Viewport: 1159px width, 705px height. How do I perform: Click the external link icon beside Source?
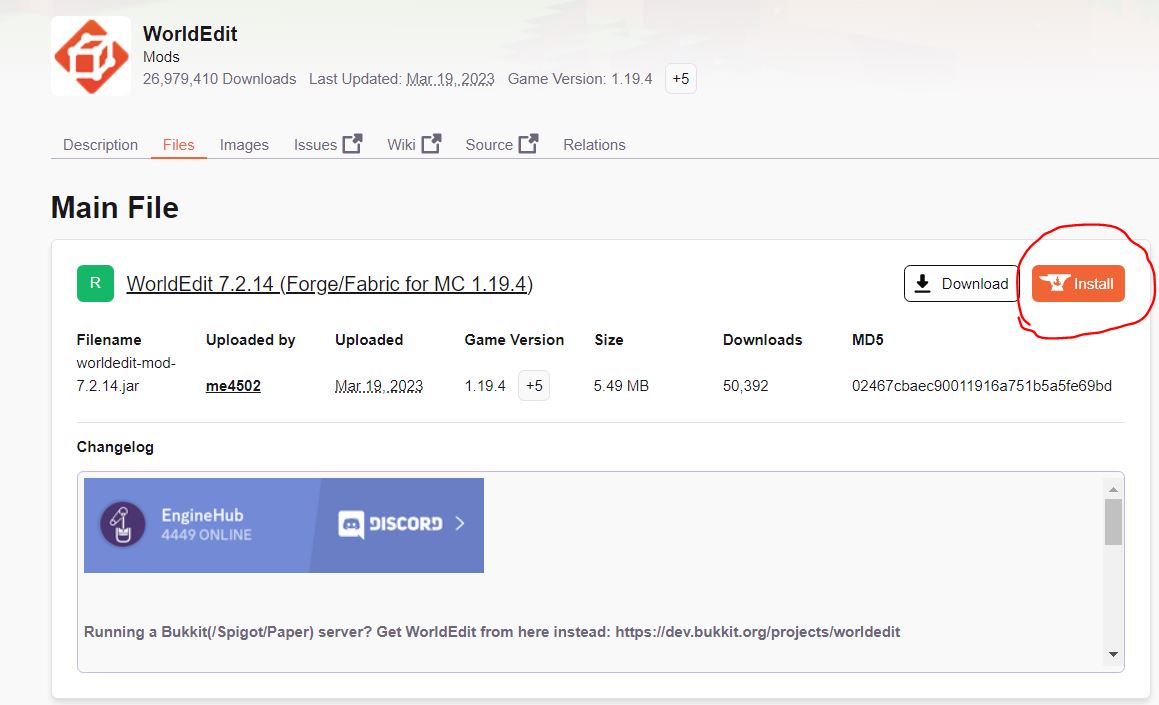[528, 143]
